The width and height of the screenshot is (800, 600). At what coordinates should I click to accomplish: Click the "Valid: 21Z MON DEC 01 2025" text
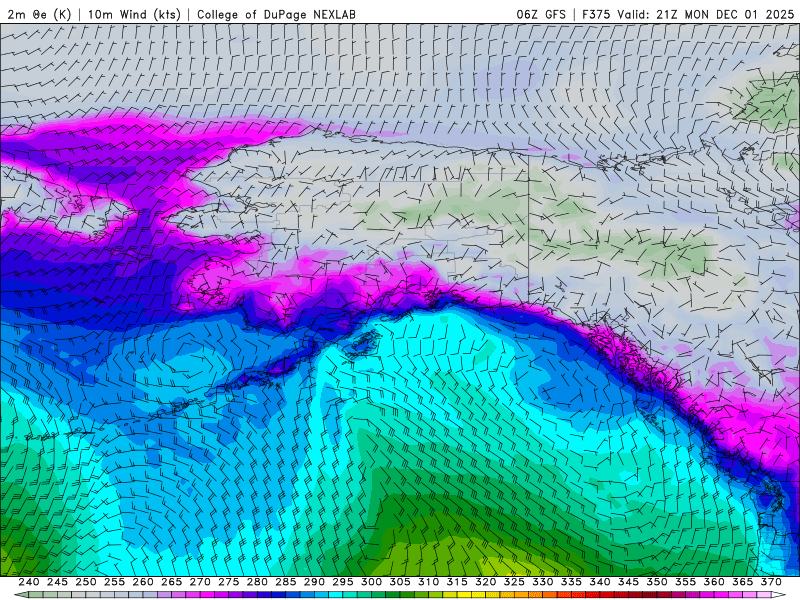pyautogui.click(x=706, y=14)
